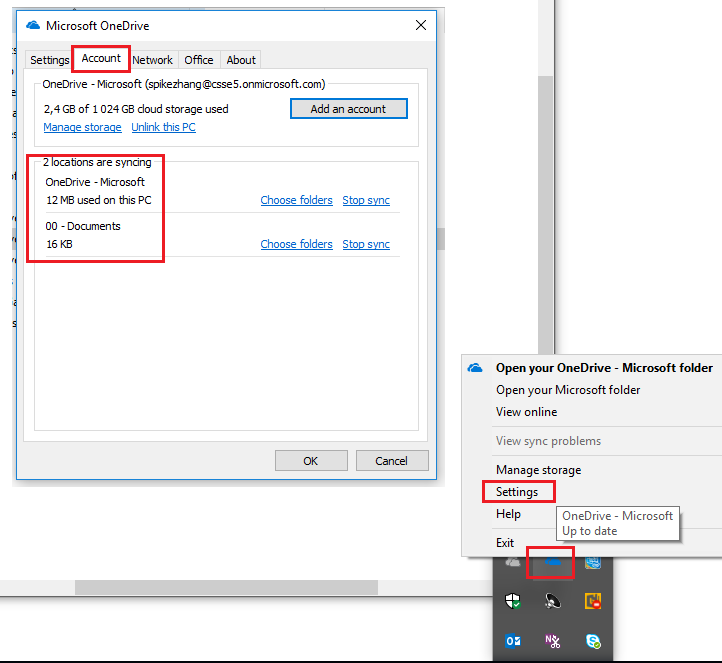Click the OK button
Viewport: 722px width, 663px height.
point(311,460)
